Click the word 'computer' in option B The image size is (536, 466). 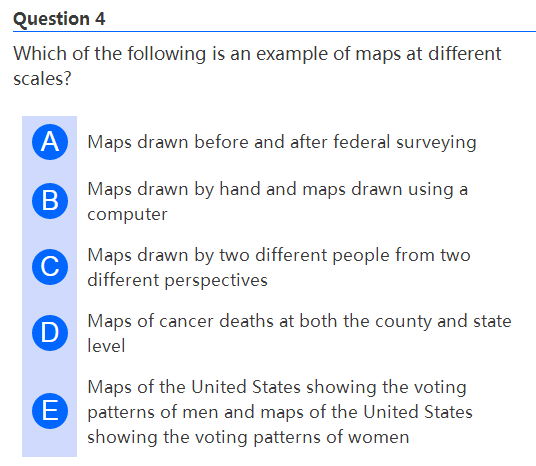pos(128,215)
